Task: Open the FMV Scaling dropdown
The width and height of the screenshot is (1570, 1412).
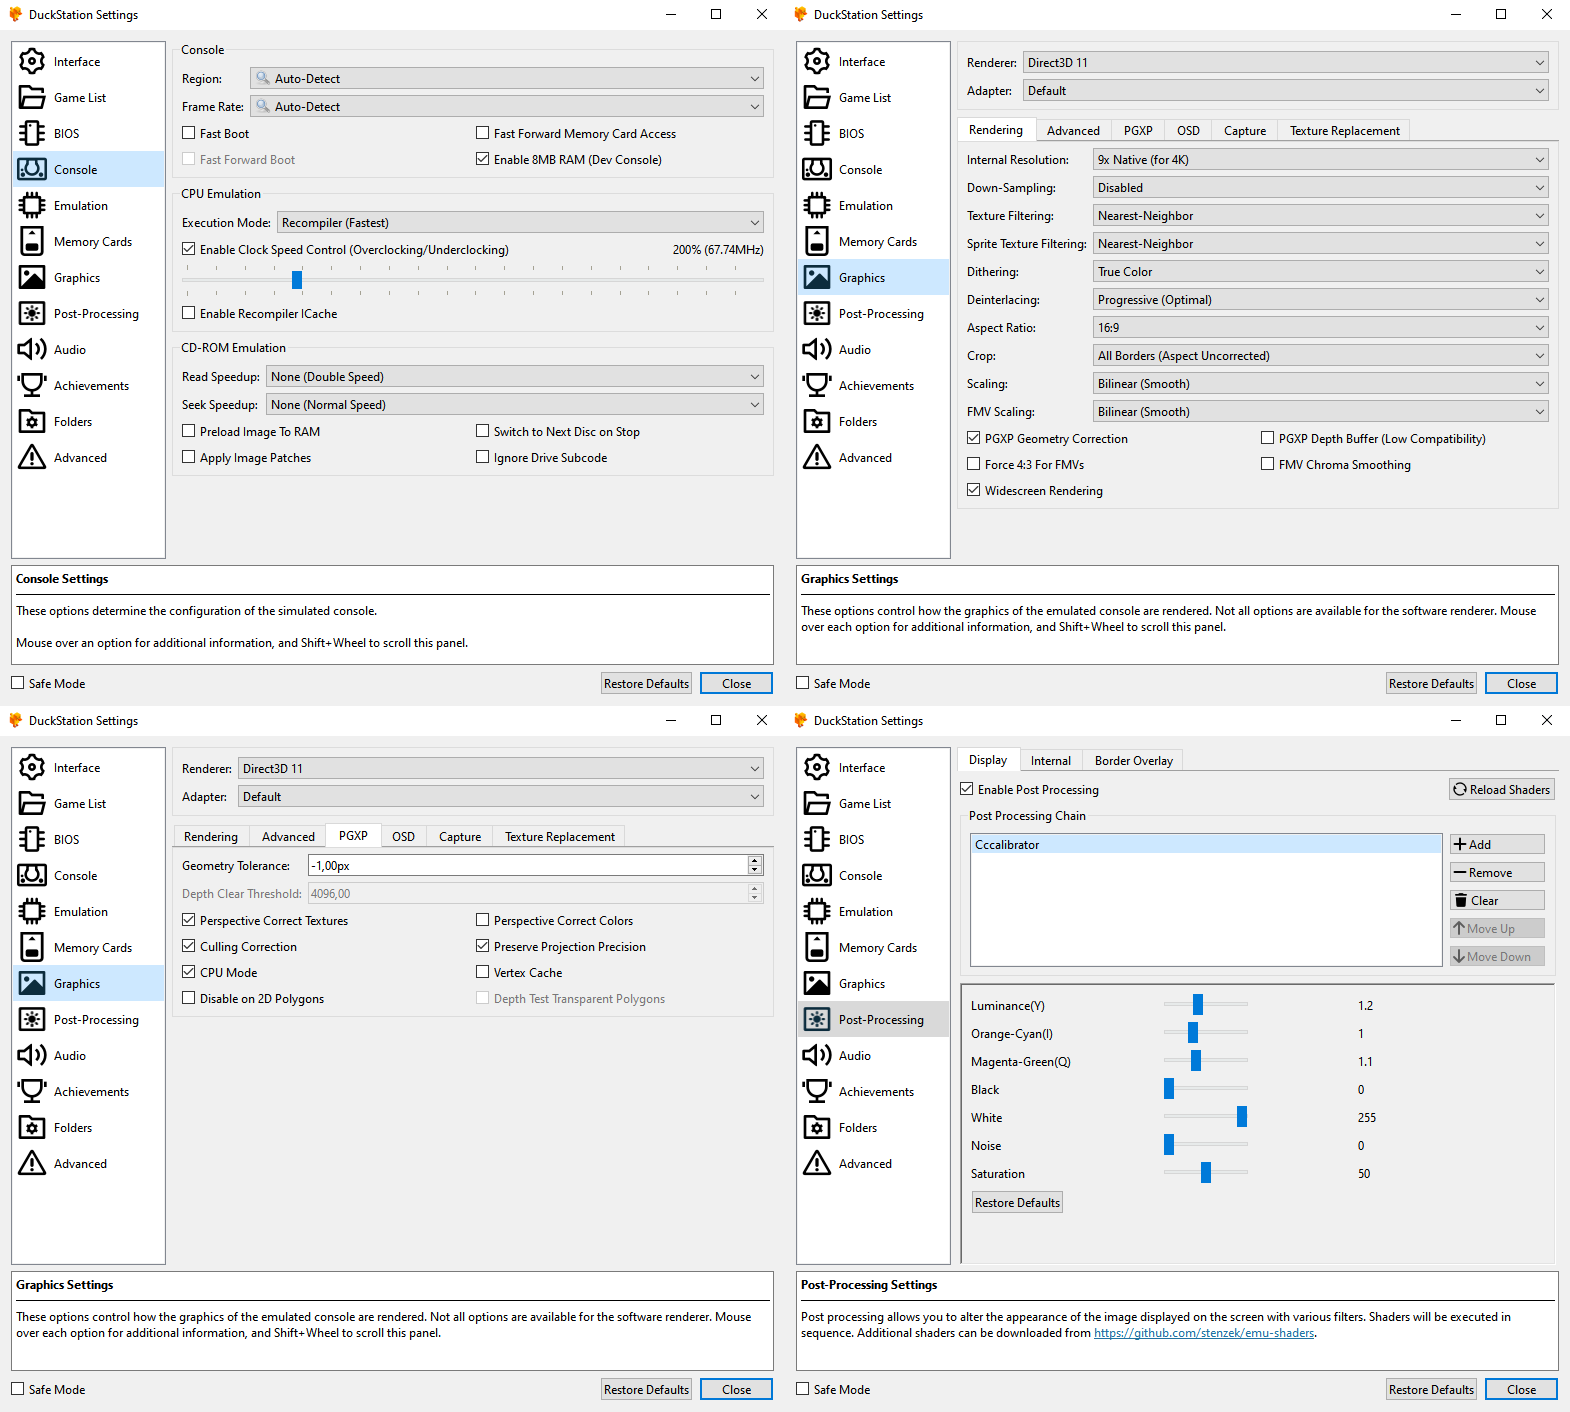Action: 1321,411
